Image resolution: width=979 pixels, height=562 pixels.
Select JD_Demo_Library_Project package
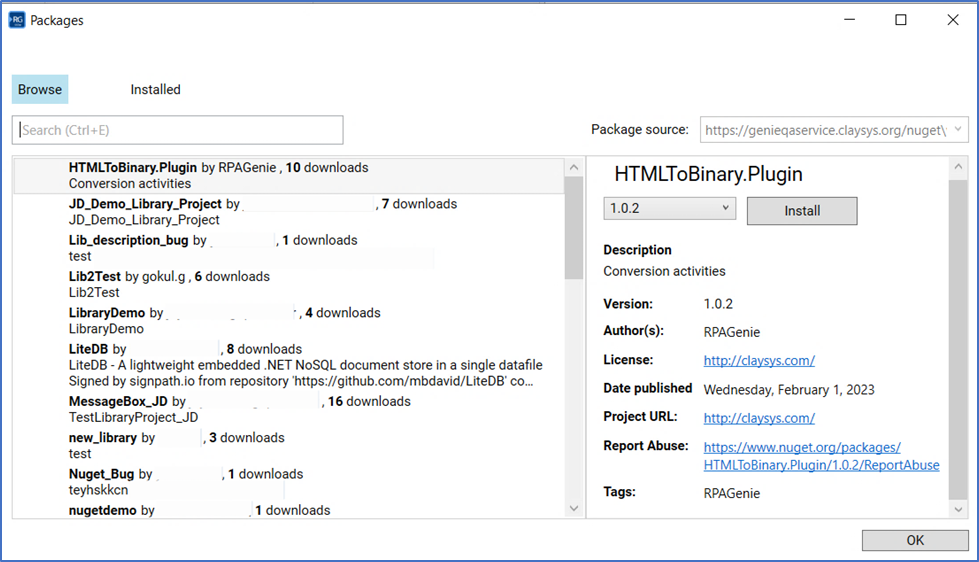(x=289, y=212)
